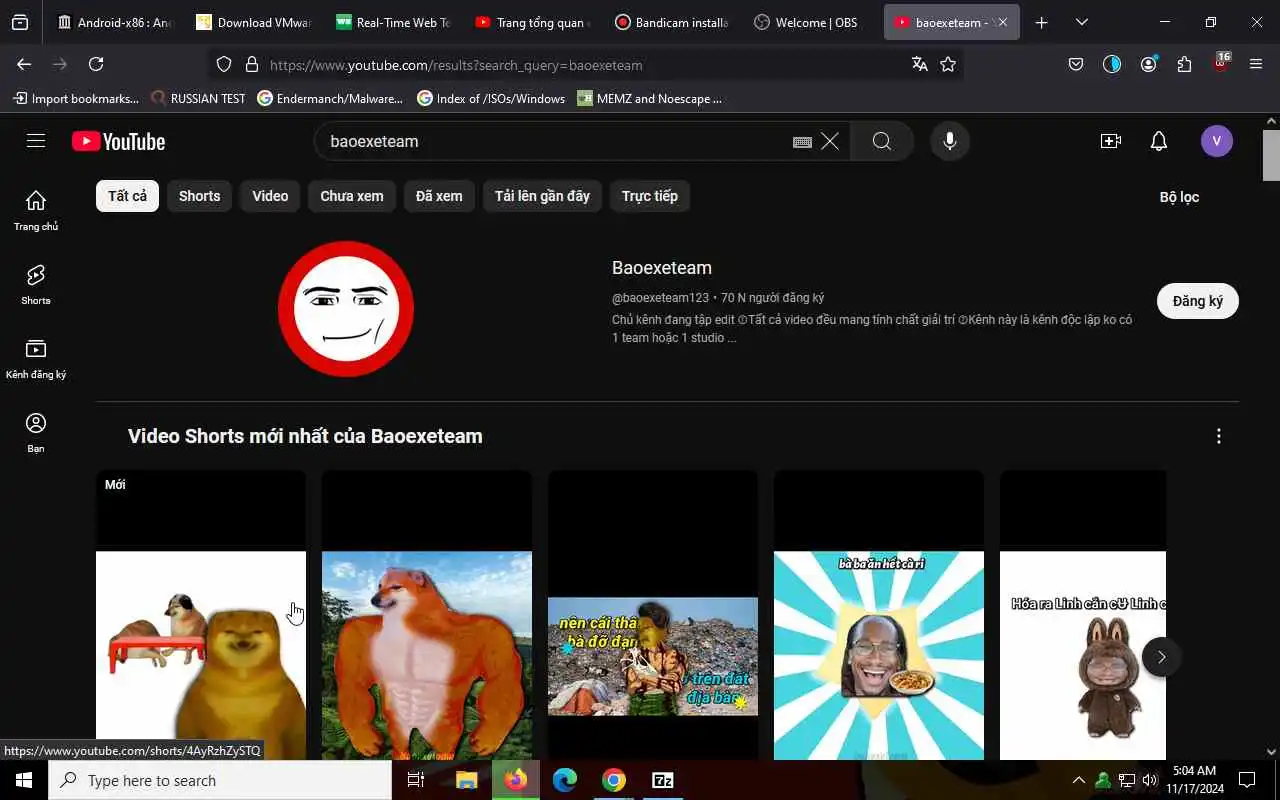Open the RUSSIAN TEST bookmark
The image size is (1280, 800).
(x=198, y=98)
